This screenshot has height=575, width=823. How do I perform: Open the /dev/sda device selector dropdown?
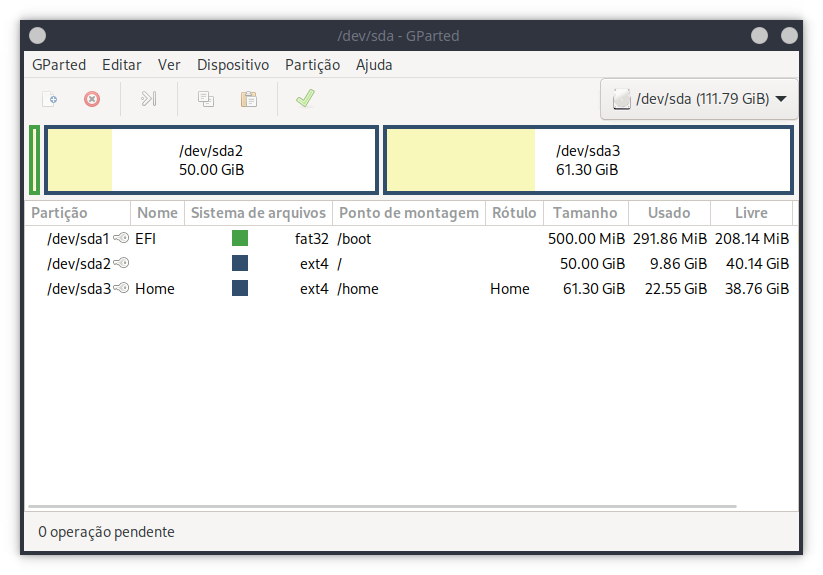coord(698,99)
